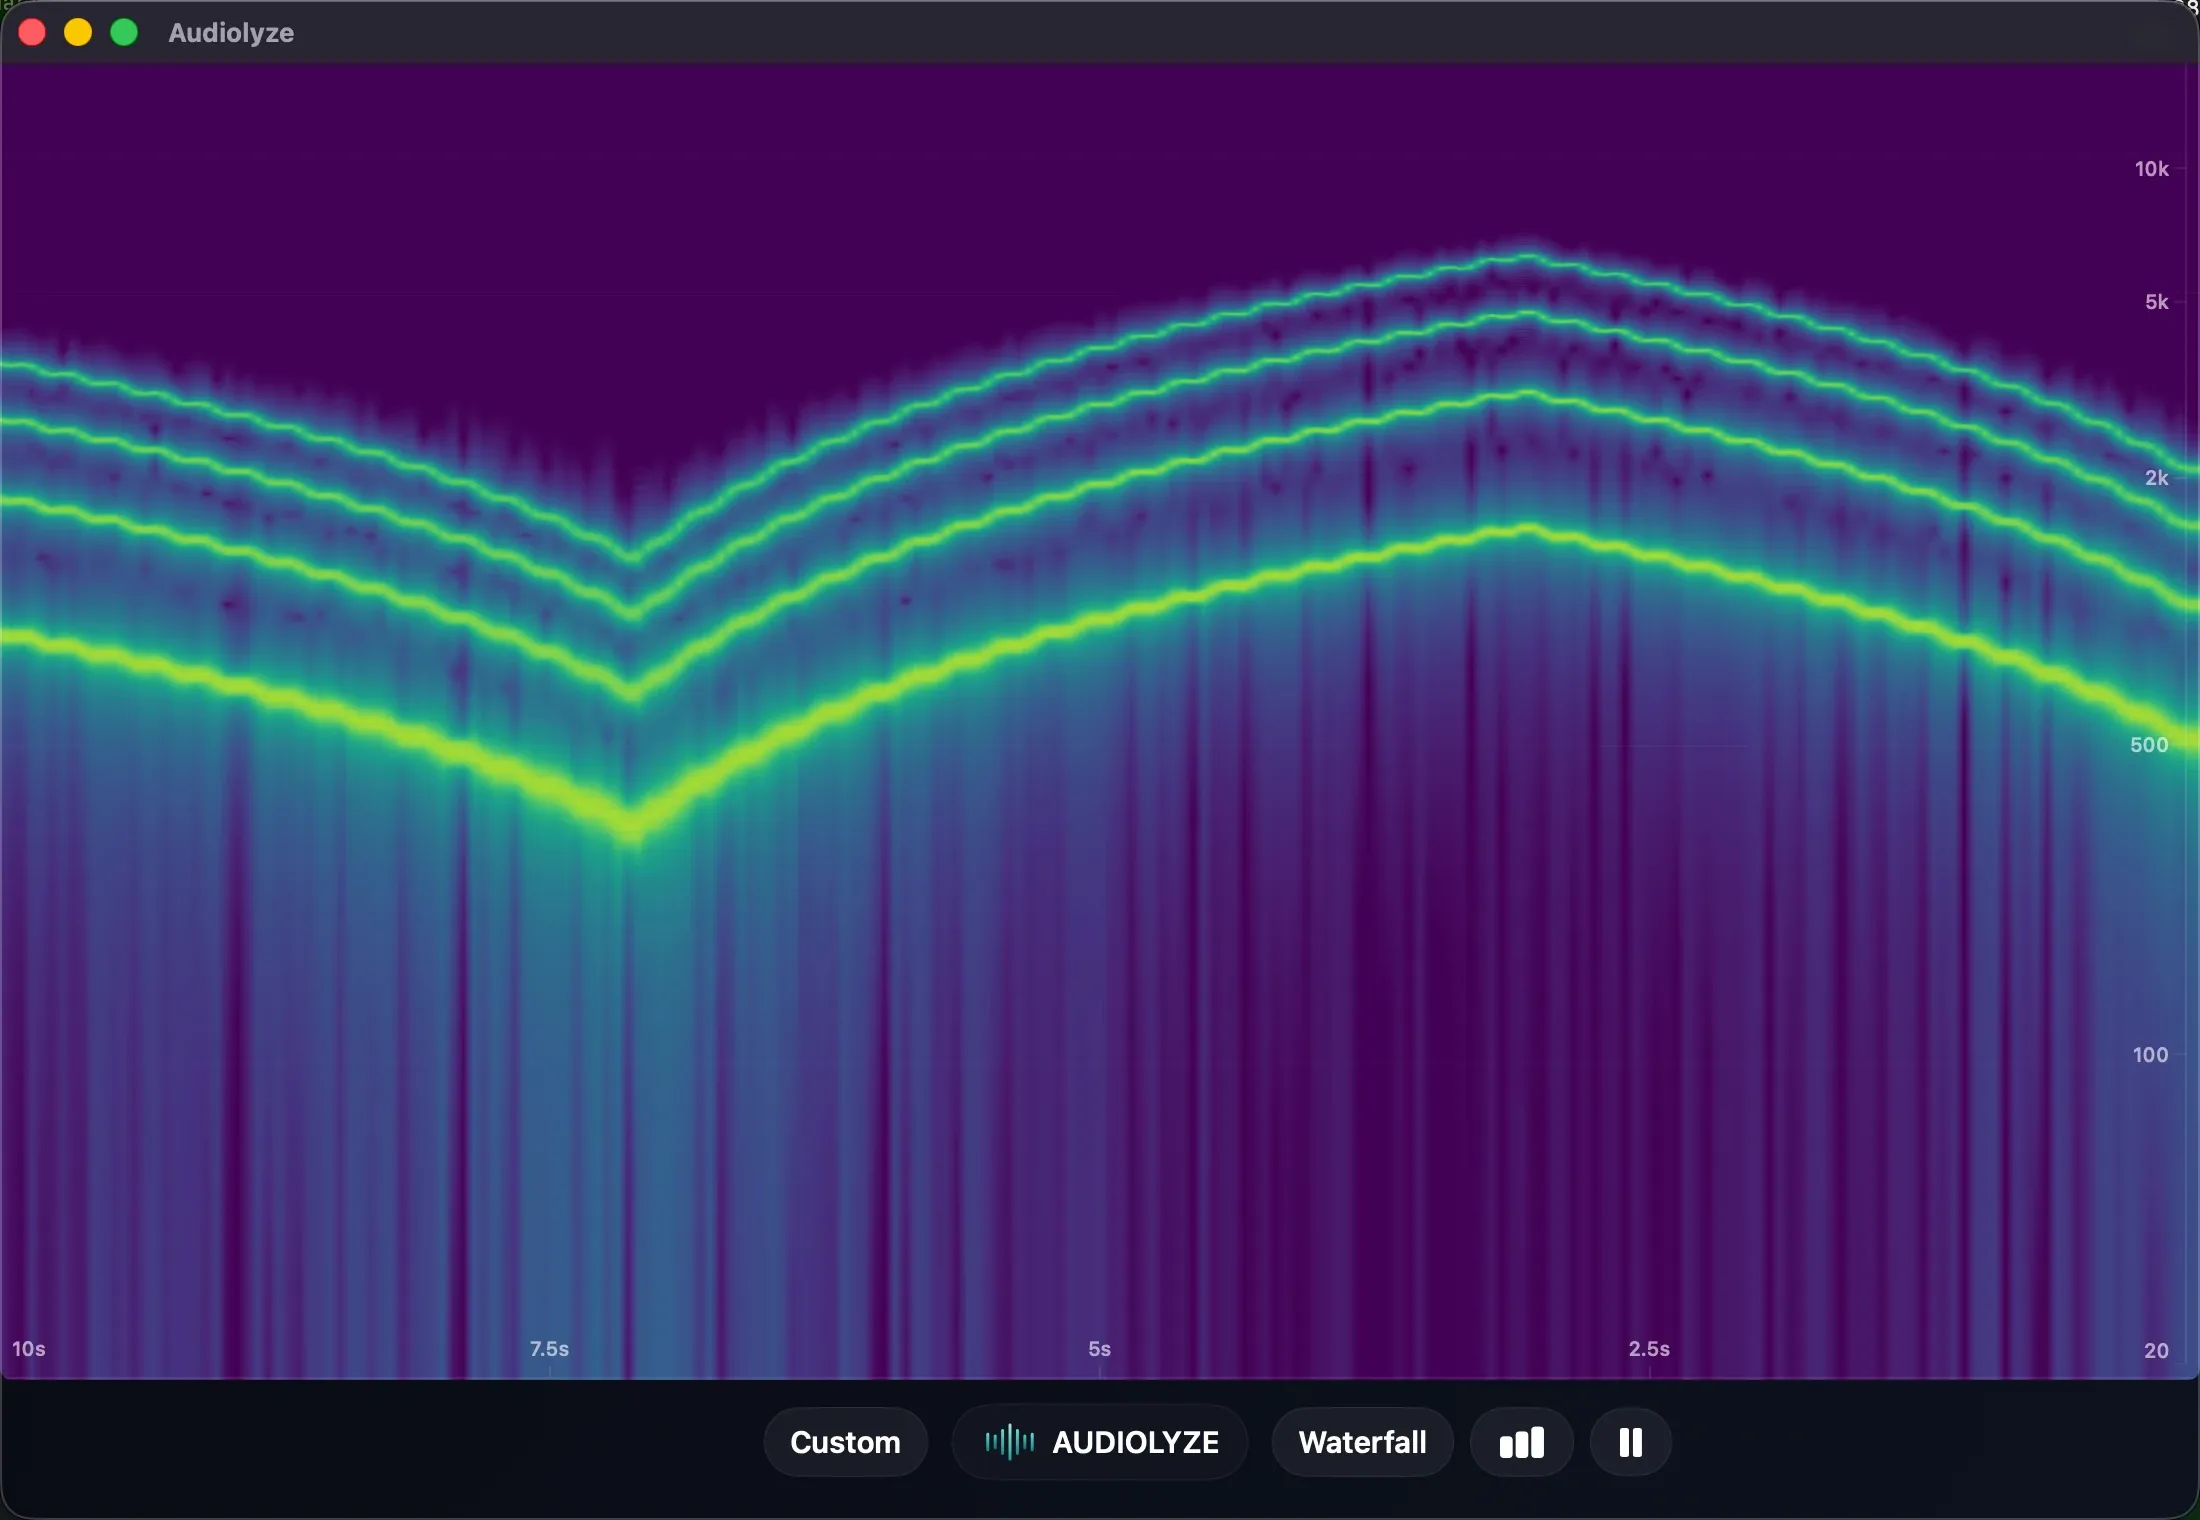This screenshot has height=1520, width=2200.
Task: Click the 5k frequency axis label
Action: (x=2156, y=302)
